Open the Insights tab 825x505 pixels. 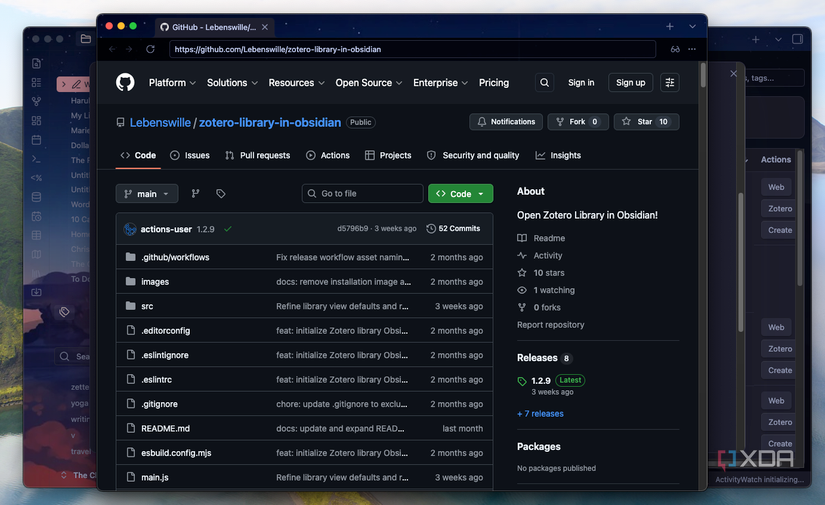tap(558, 155)
